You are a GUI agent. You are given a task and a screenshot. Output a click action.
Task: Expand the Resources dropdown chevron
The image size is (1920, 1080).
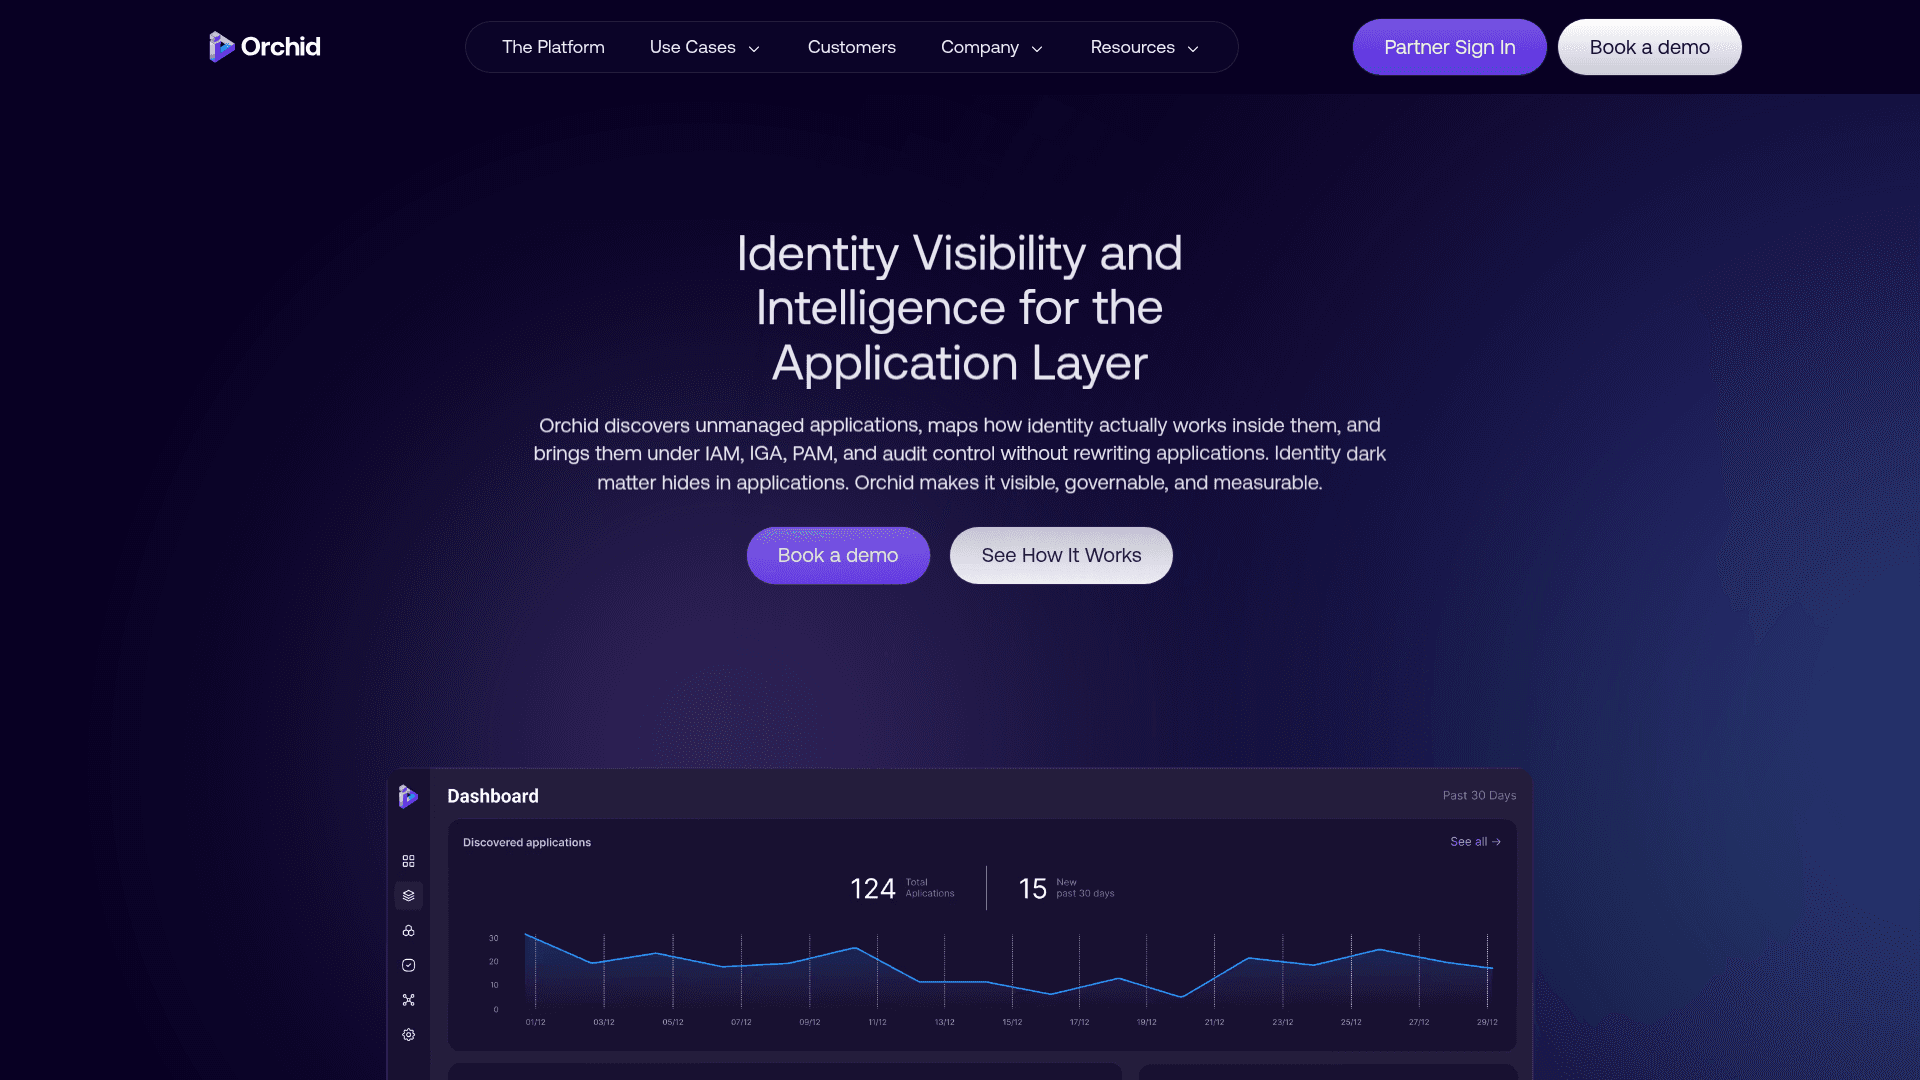point(1193,49)
